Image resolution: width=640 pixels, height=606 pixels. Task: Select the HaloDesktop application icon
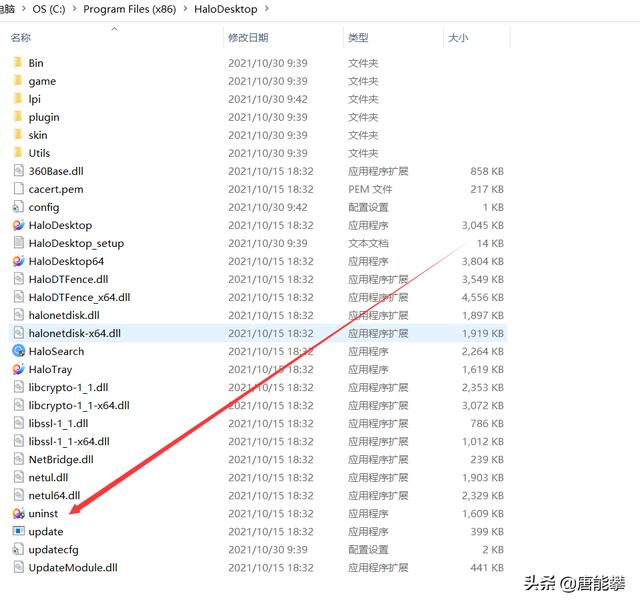[18, 225]
